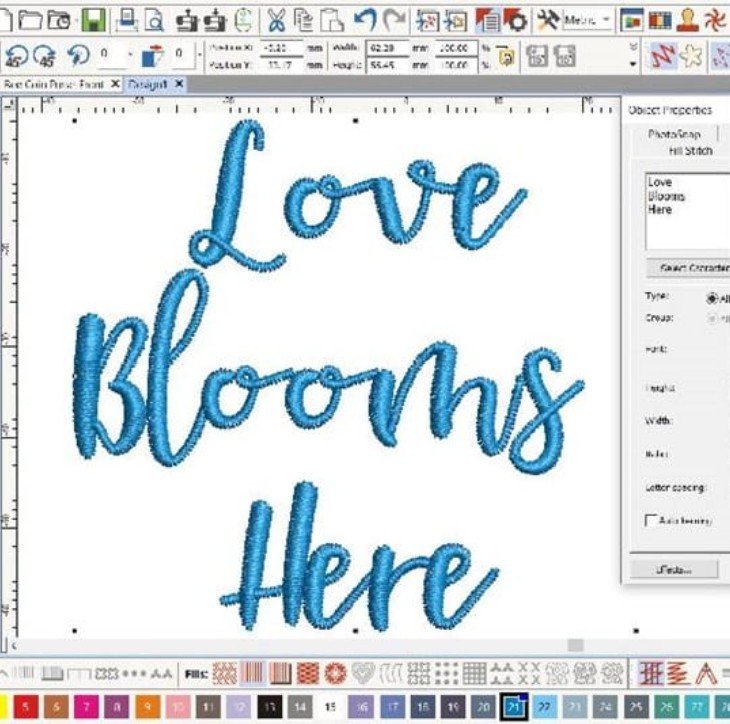Select the red wavy net fill icon
This screenshot has width=730, height=724.
308,673
